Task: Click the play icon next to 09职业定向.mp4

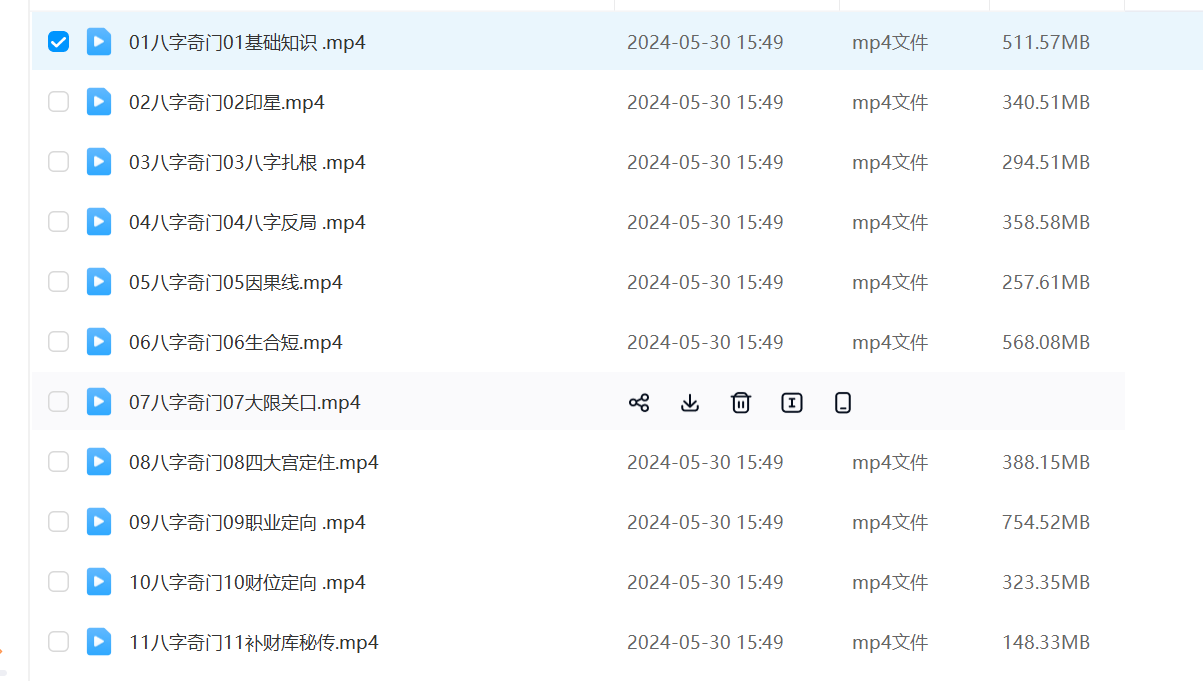Action: pos(99,522)
